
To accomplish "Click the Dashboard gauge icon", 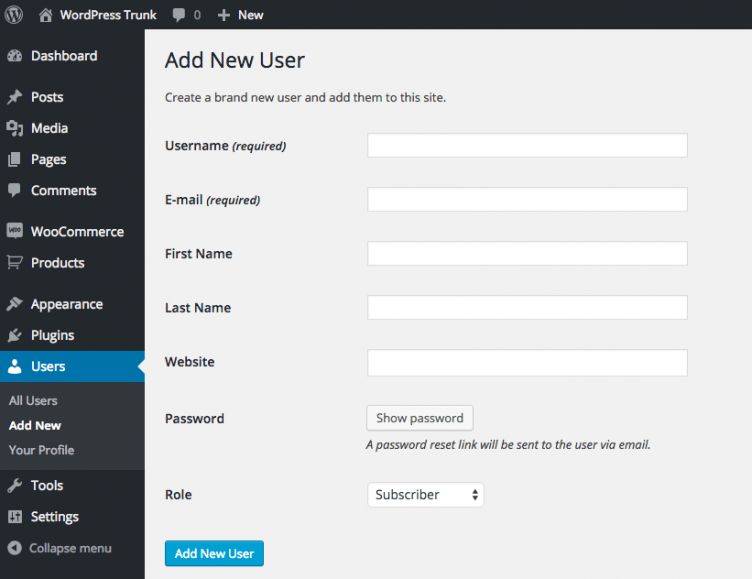I will 14,56.
